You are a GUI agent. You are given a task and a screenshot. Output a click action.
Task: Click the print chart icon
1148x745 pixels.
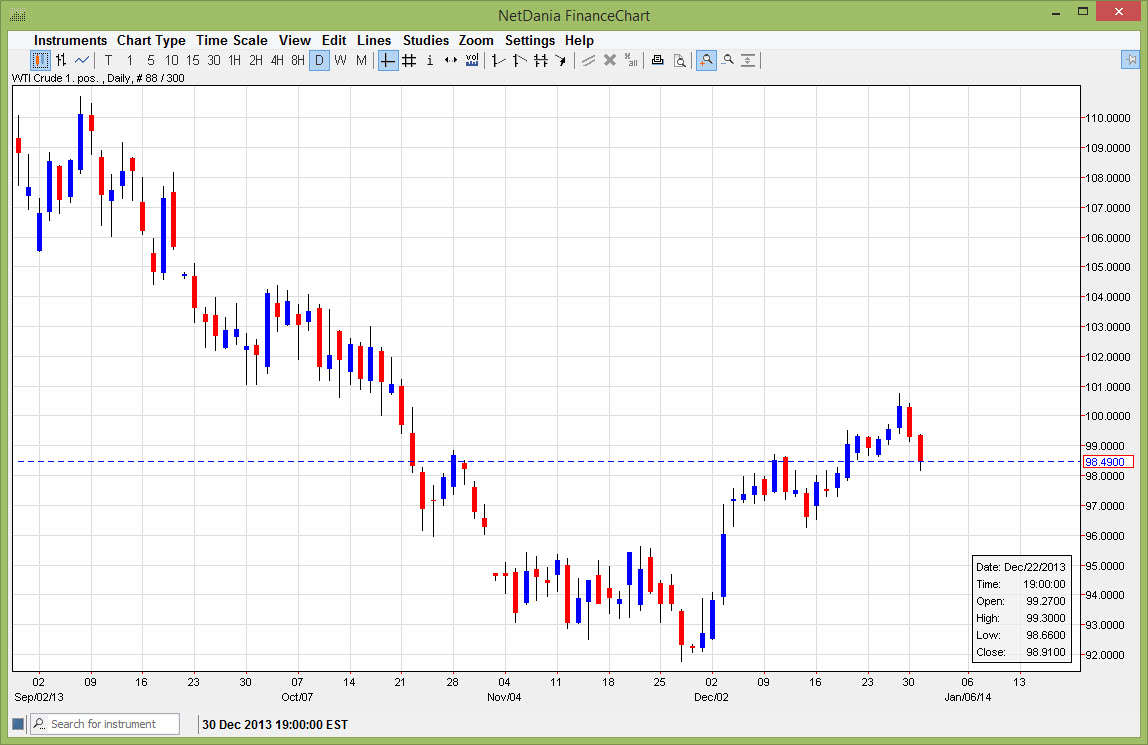[x=657, y=61]
